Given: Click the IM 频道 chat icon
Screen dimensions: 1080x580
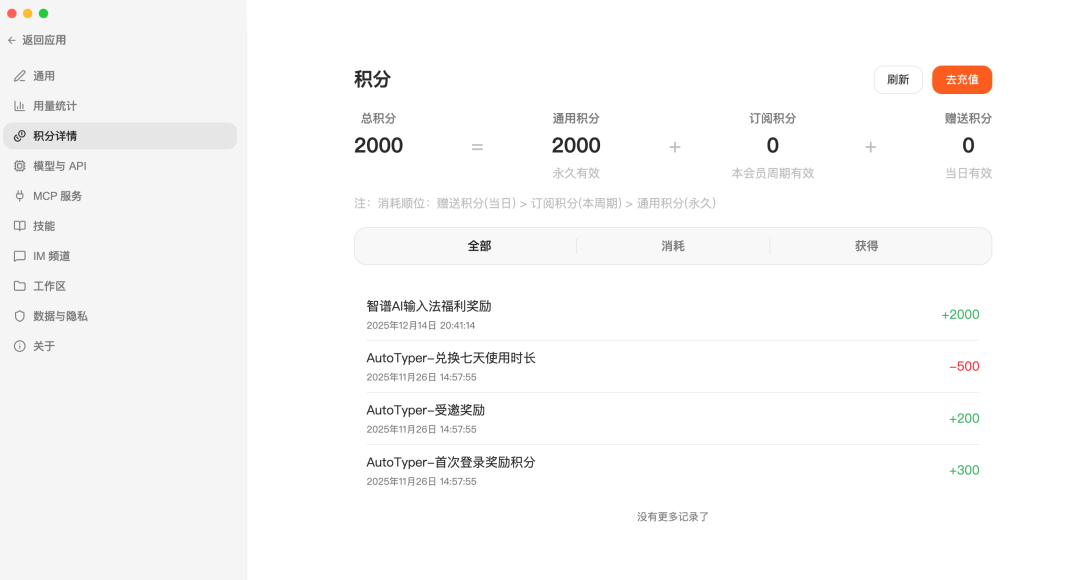Looking at the screenshot, I should [22, 255].
